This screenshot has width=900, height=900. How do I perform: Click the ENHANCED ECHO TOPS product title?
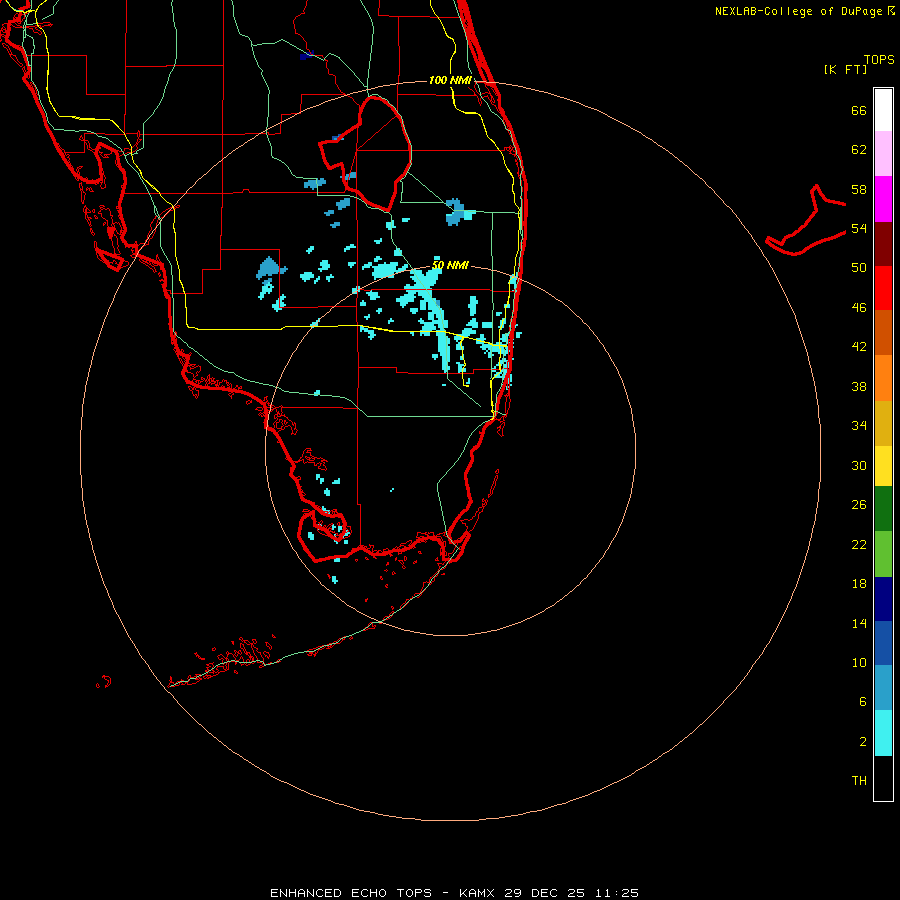point(351,893)
